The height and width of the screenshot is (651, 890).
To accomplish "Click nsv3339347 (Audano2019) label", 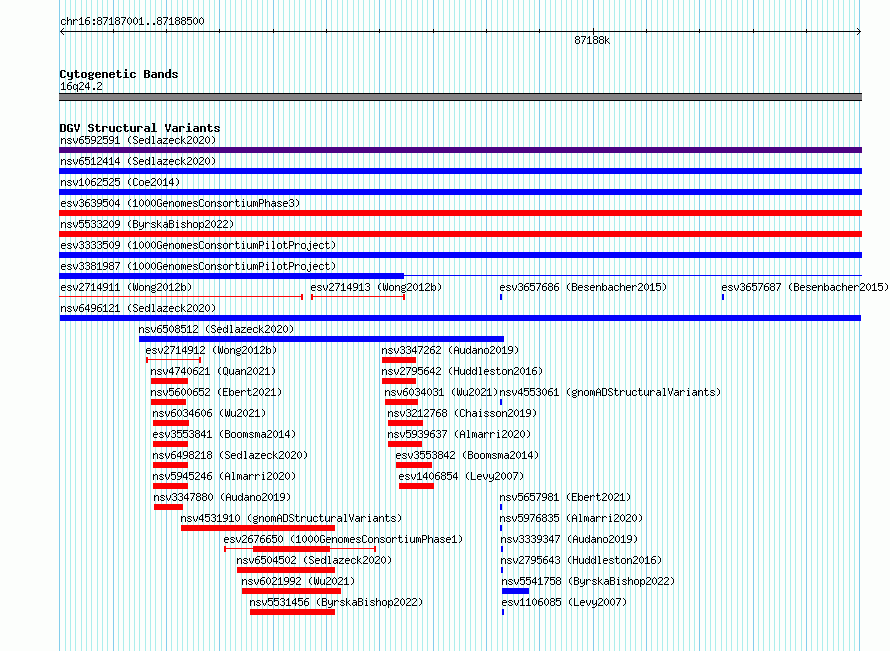I will 569,539.
